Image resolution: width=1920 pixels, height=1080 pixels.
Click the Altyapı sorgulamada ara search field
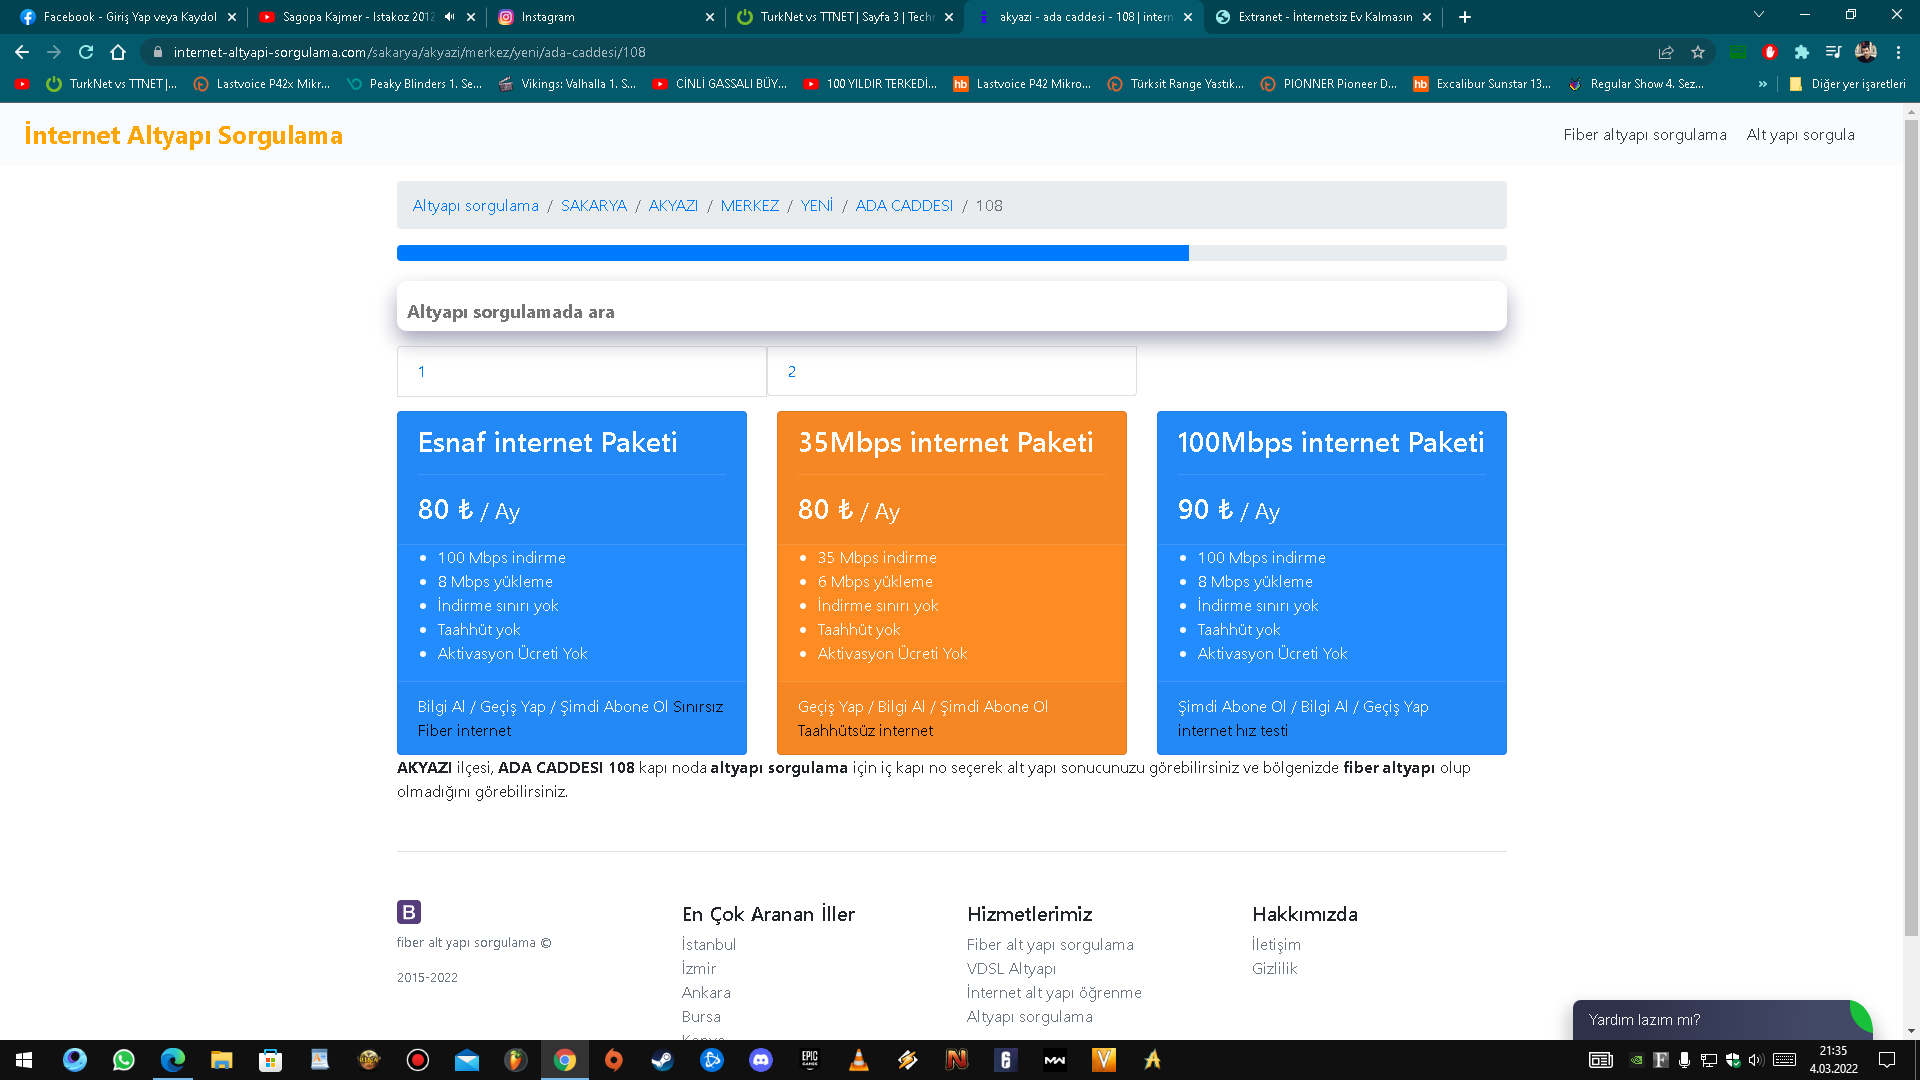(x=951, y=311)
